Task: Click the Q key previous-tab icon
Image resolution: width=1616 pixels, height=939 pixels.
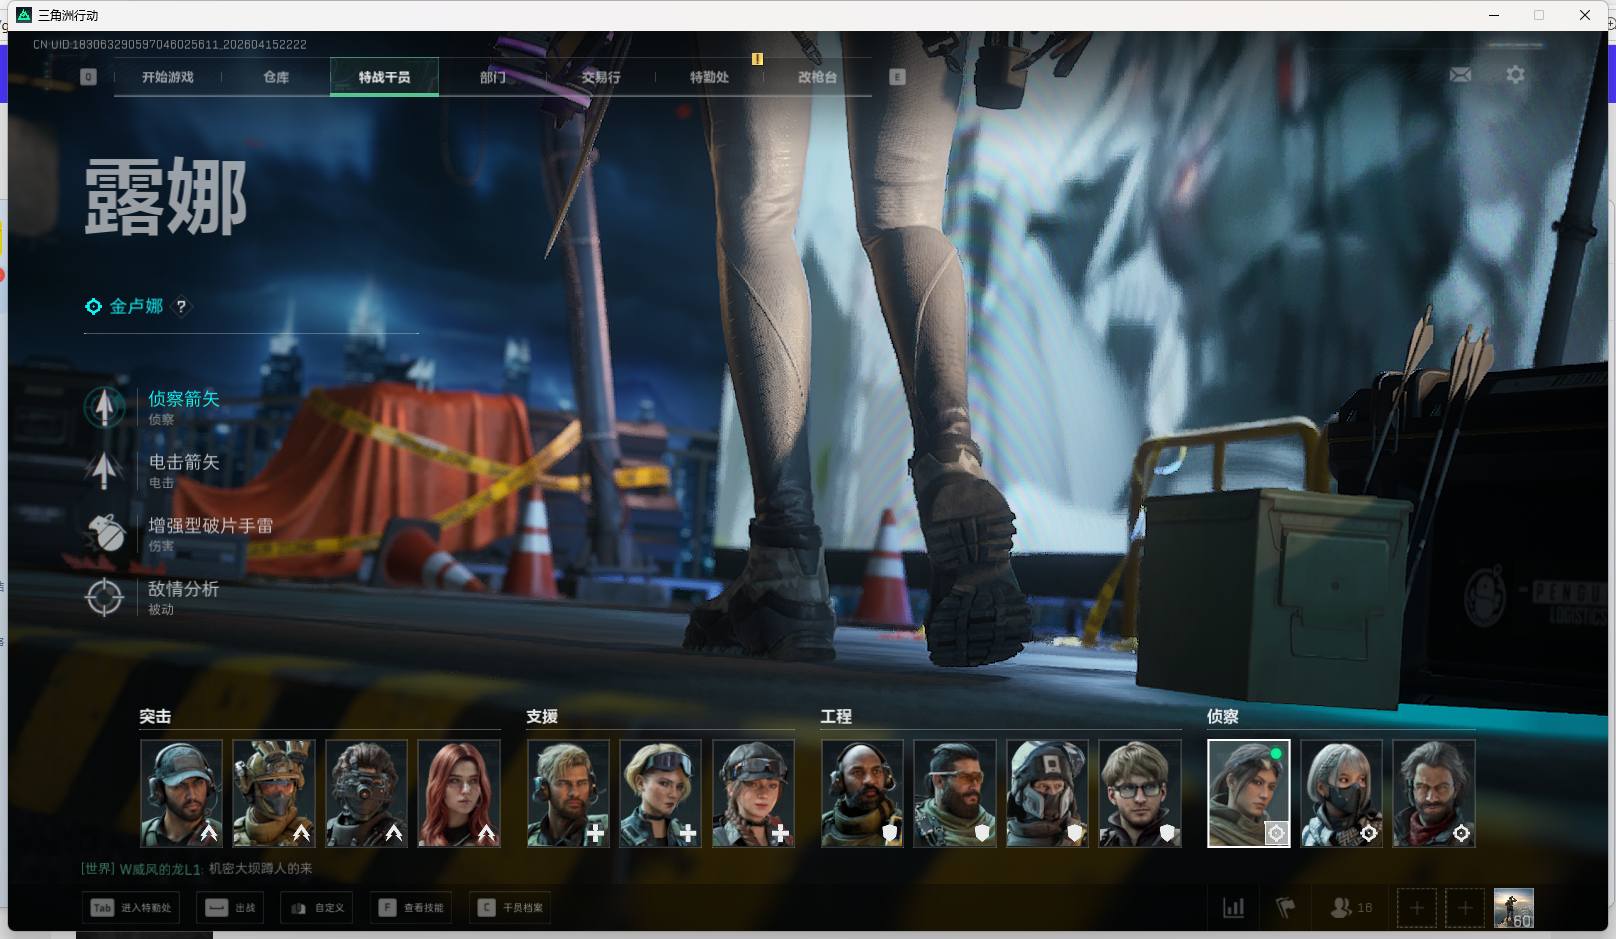Action: click(x=88, y=77)
